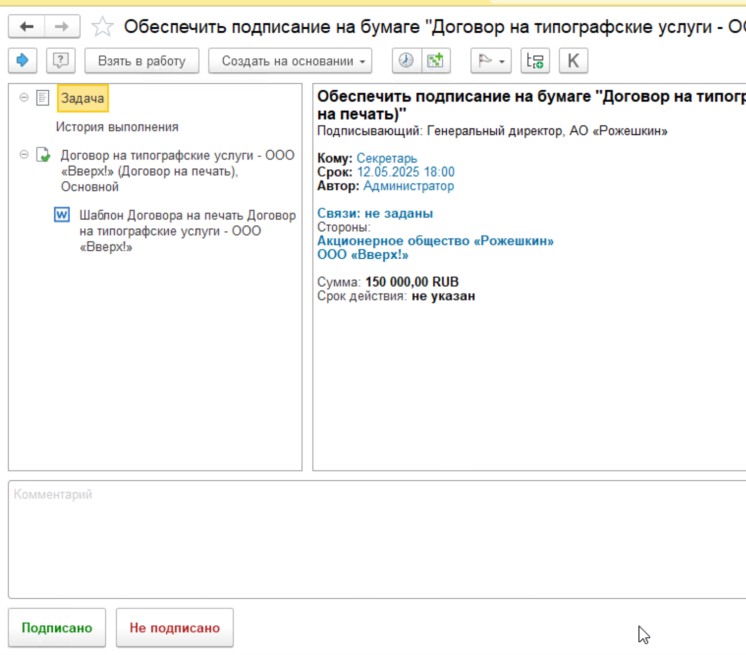Screen dimensions: 746x655
Task: Open the 'Шаблон Договора на печать' Word file
Action: (187, 230)
